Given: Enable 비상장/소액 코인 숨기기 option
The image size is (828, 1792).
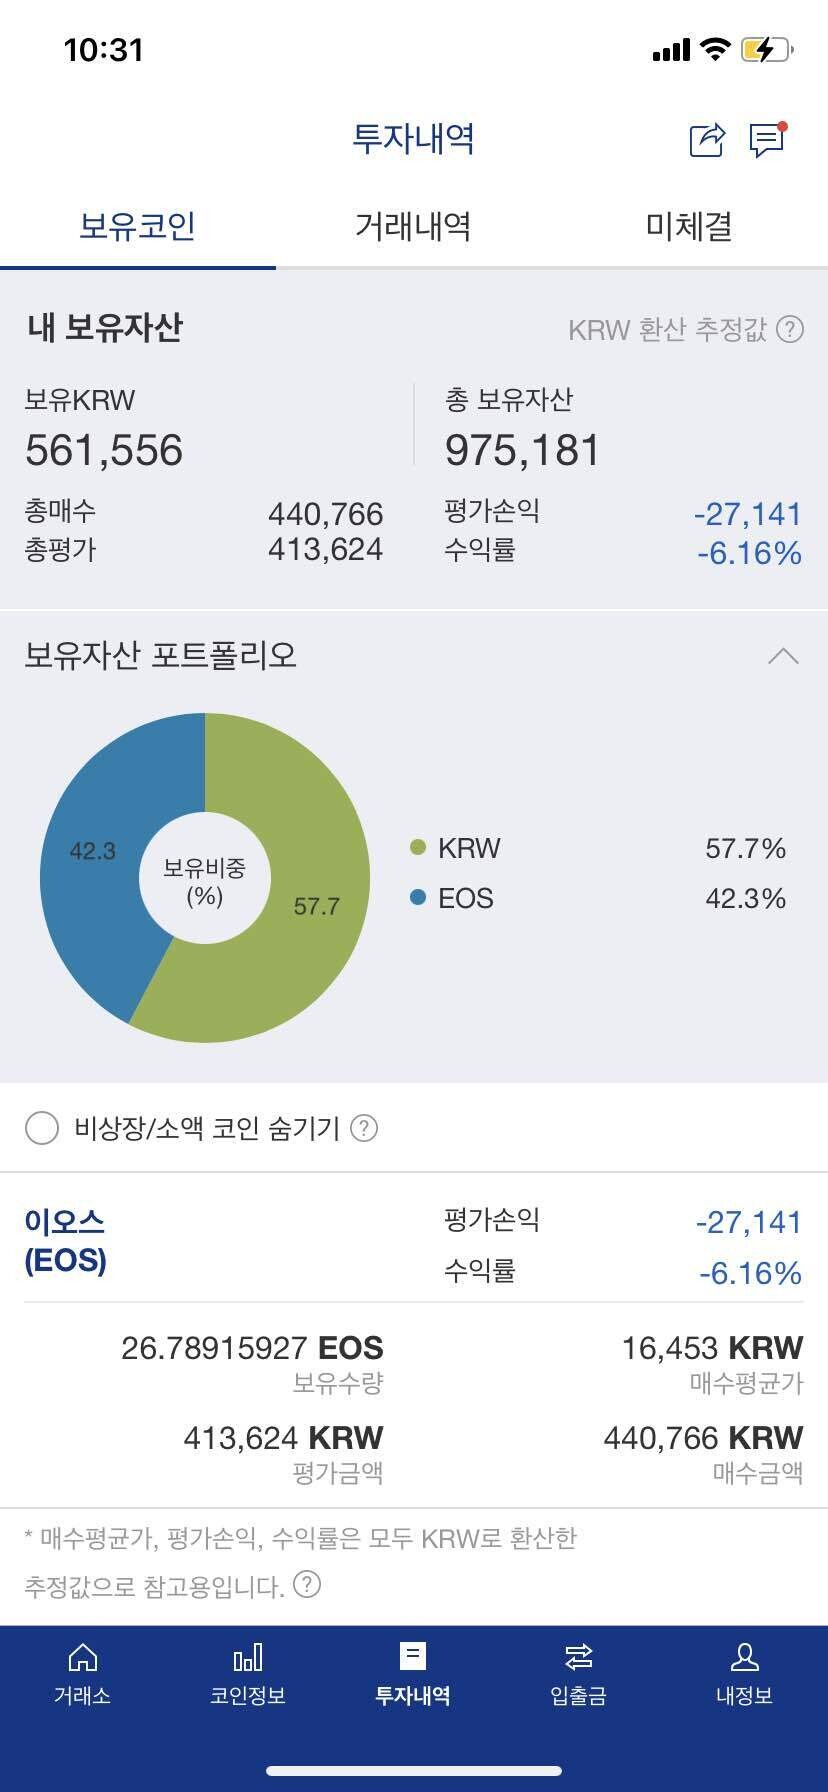Looking at the screenshot, I should tap(42, 1128).
